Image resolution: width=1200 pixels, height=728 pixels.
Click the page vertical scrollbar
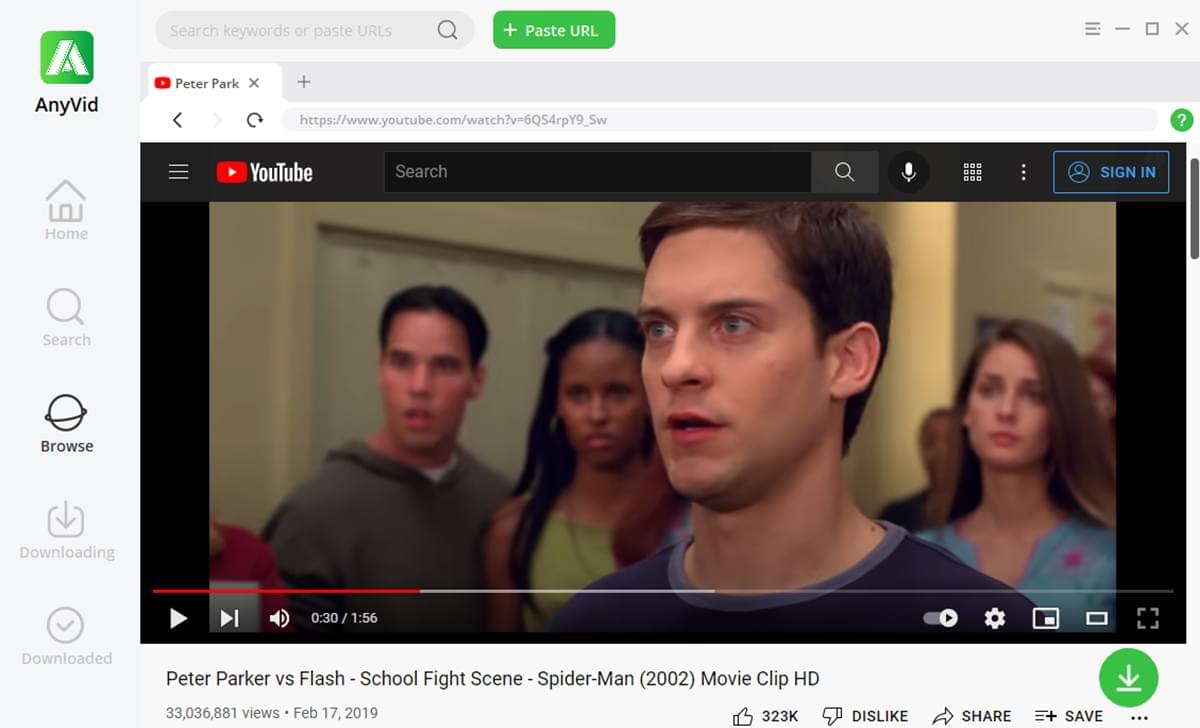pyautogui.click(x=1194, y=208)
